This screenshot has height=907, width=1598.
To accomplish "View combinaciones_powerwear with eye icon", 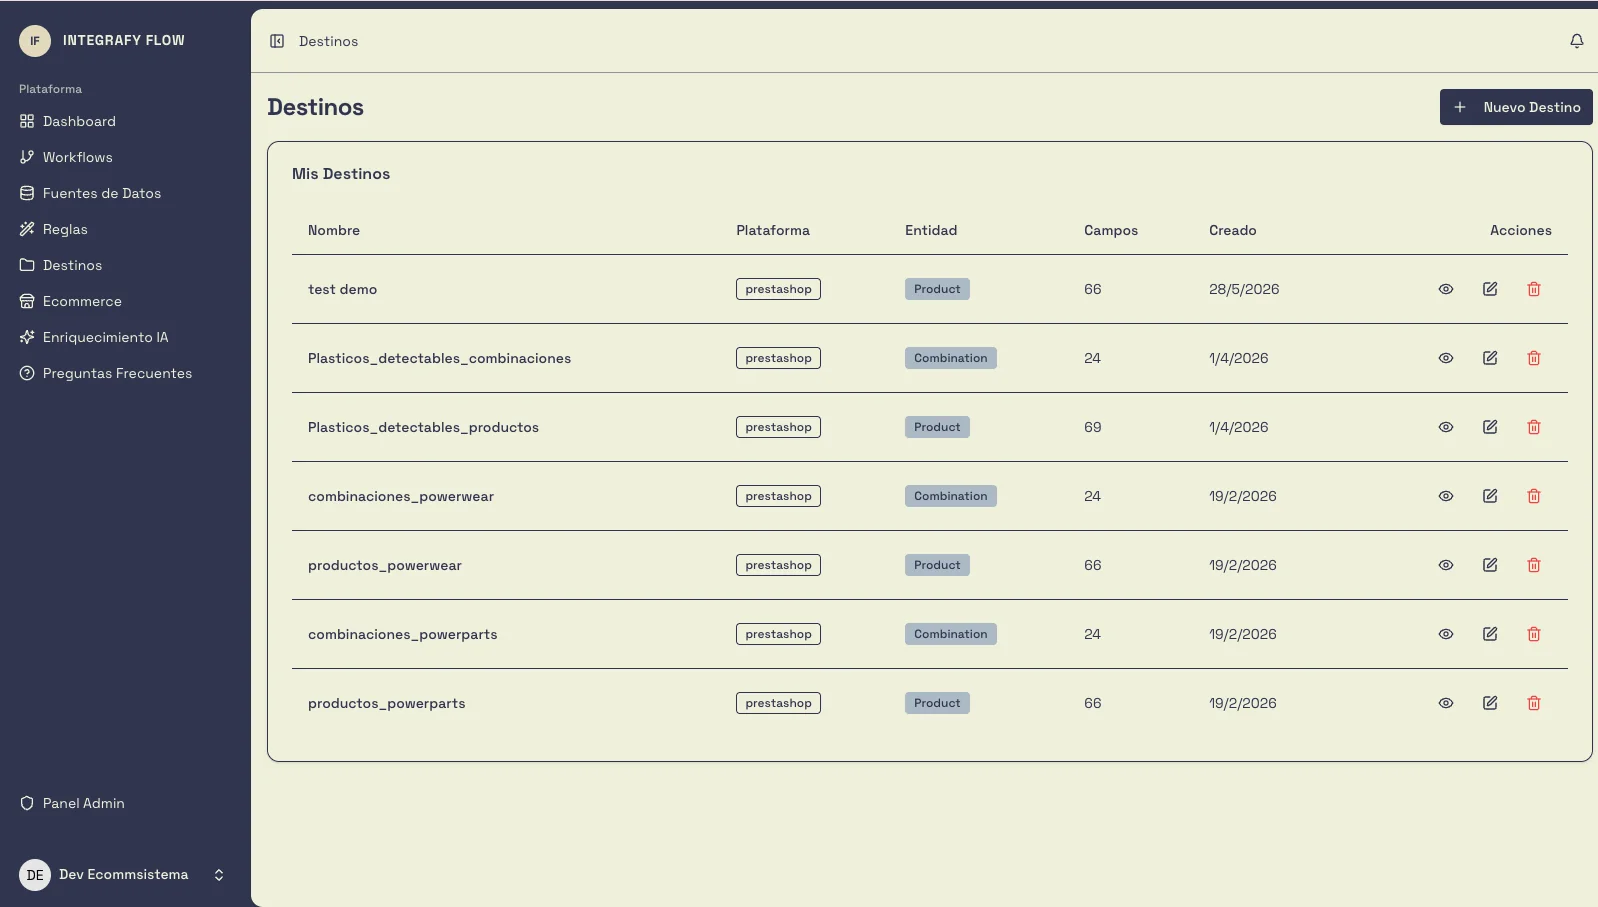I will click(x=1446, y=496).
